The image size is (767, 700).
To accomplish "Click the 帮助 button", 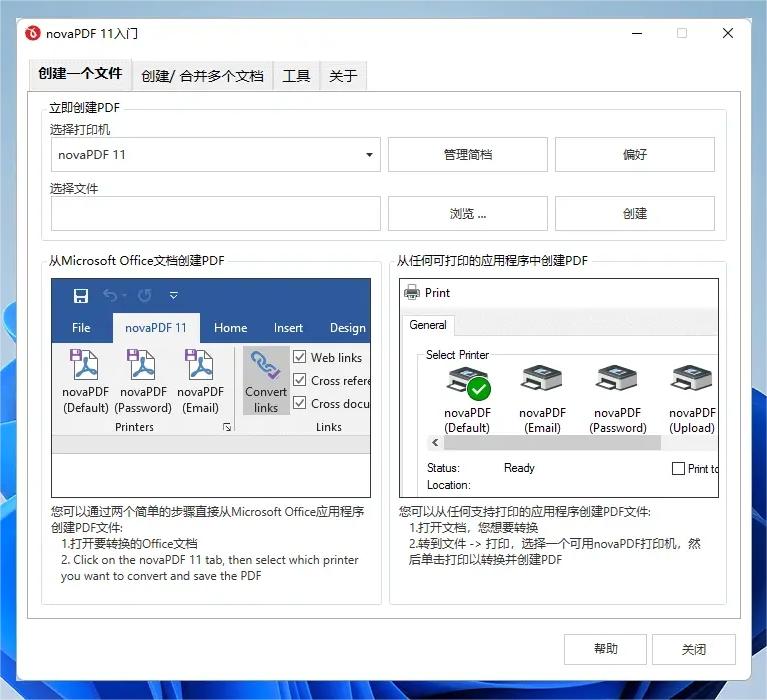I will click(605, 649).
